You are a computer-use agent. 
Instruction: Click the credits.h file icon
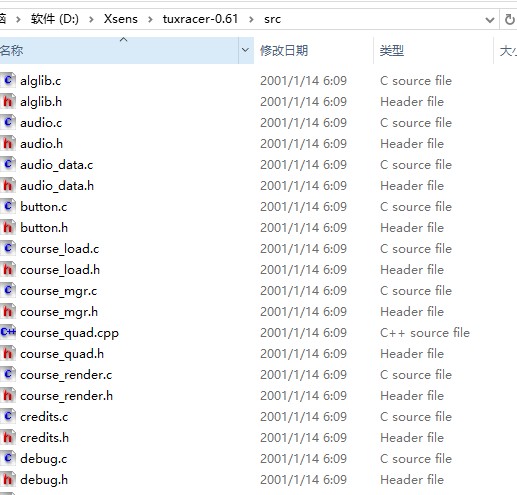8,437
